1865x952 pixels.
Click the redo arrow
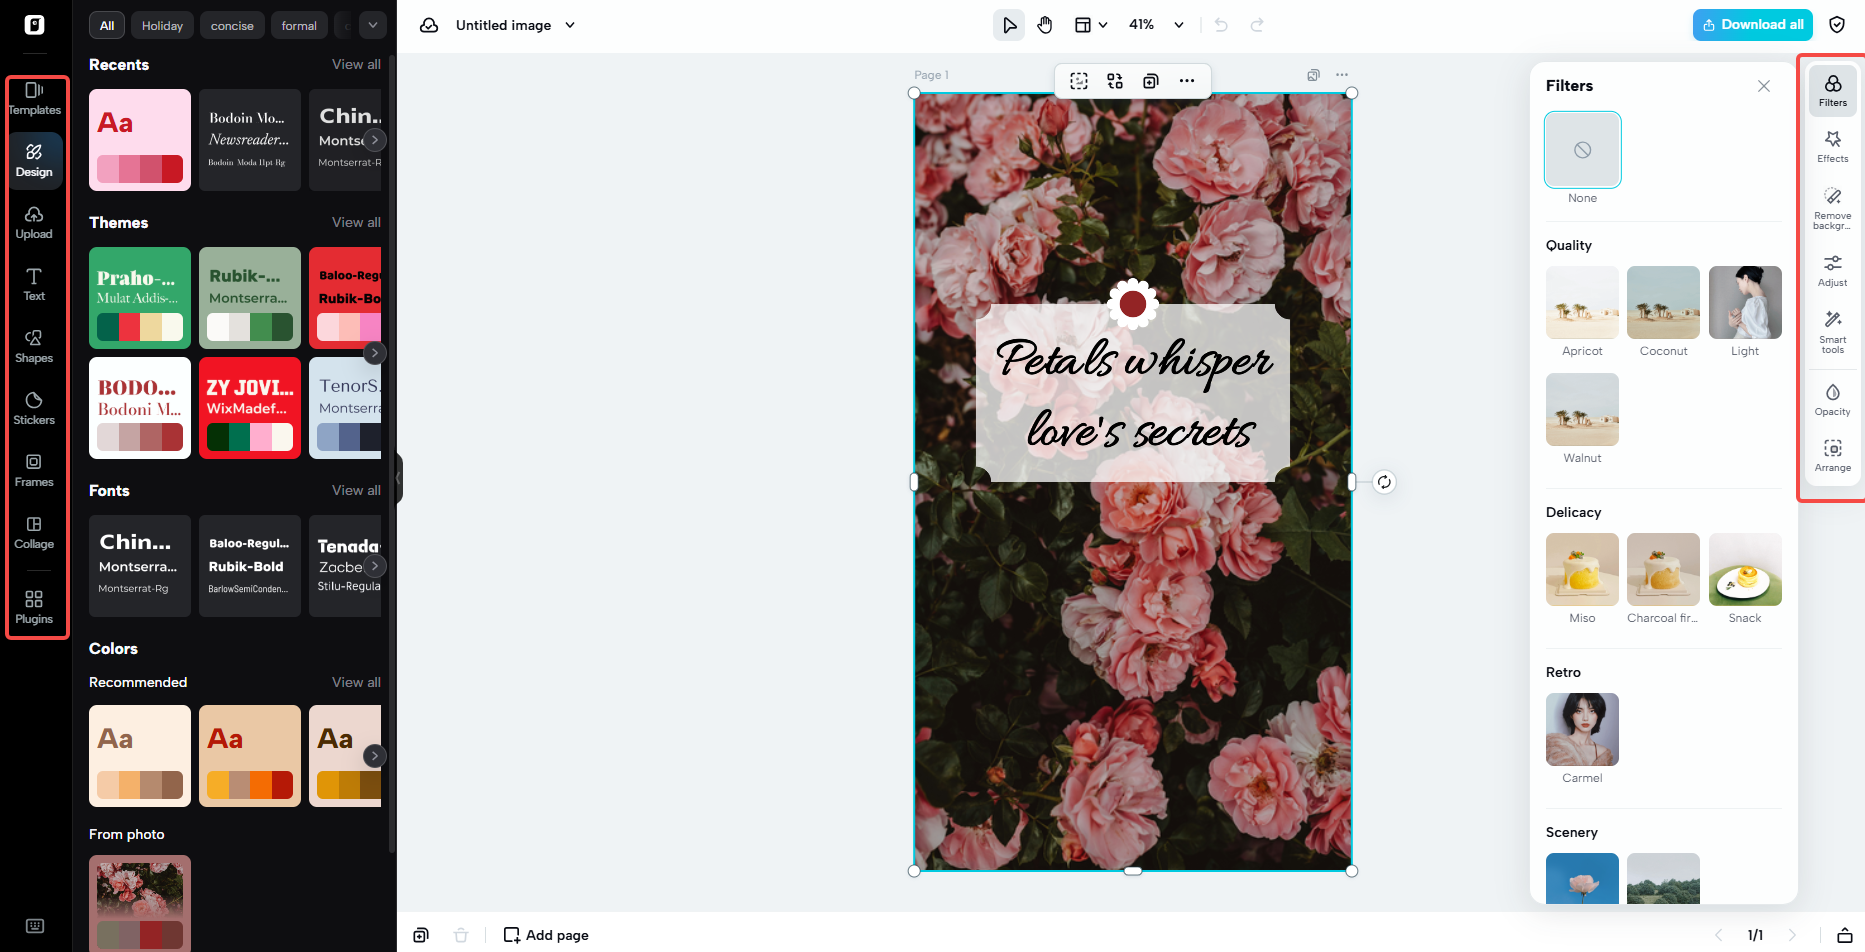pyautogui.click(x=1257, y=25)
